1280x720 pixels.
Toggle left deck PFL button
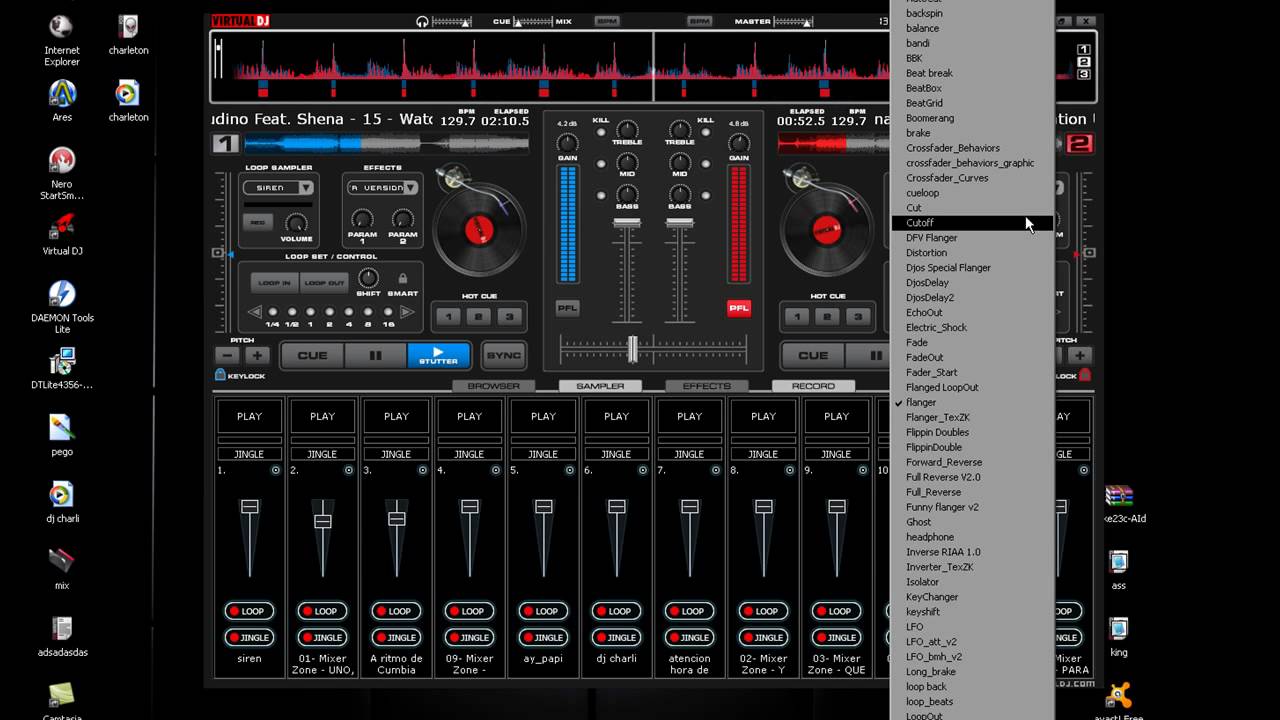click(x=567, y=308)
